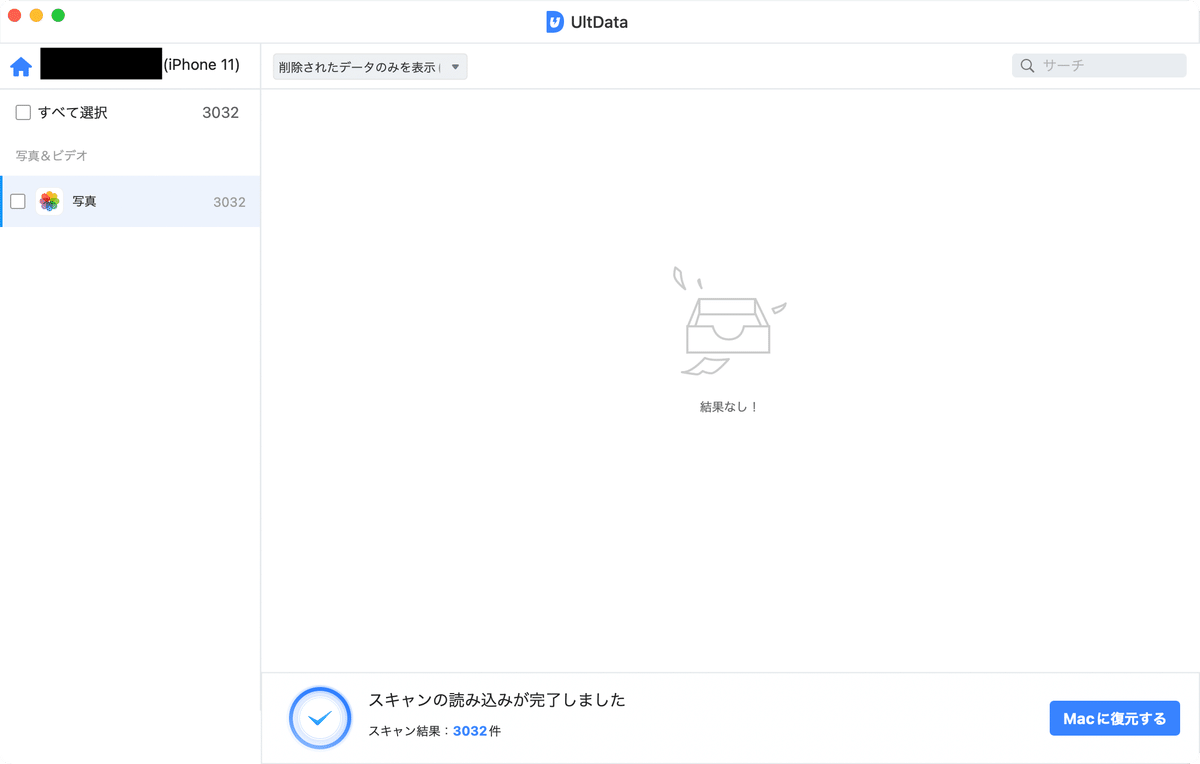The image size is (1200, 764).
Task: Click the search magnifier icon
Action: click(1027, 65)
